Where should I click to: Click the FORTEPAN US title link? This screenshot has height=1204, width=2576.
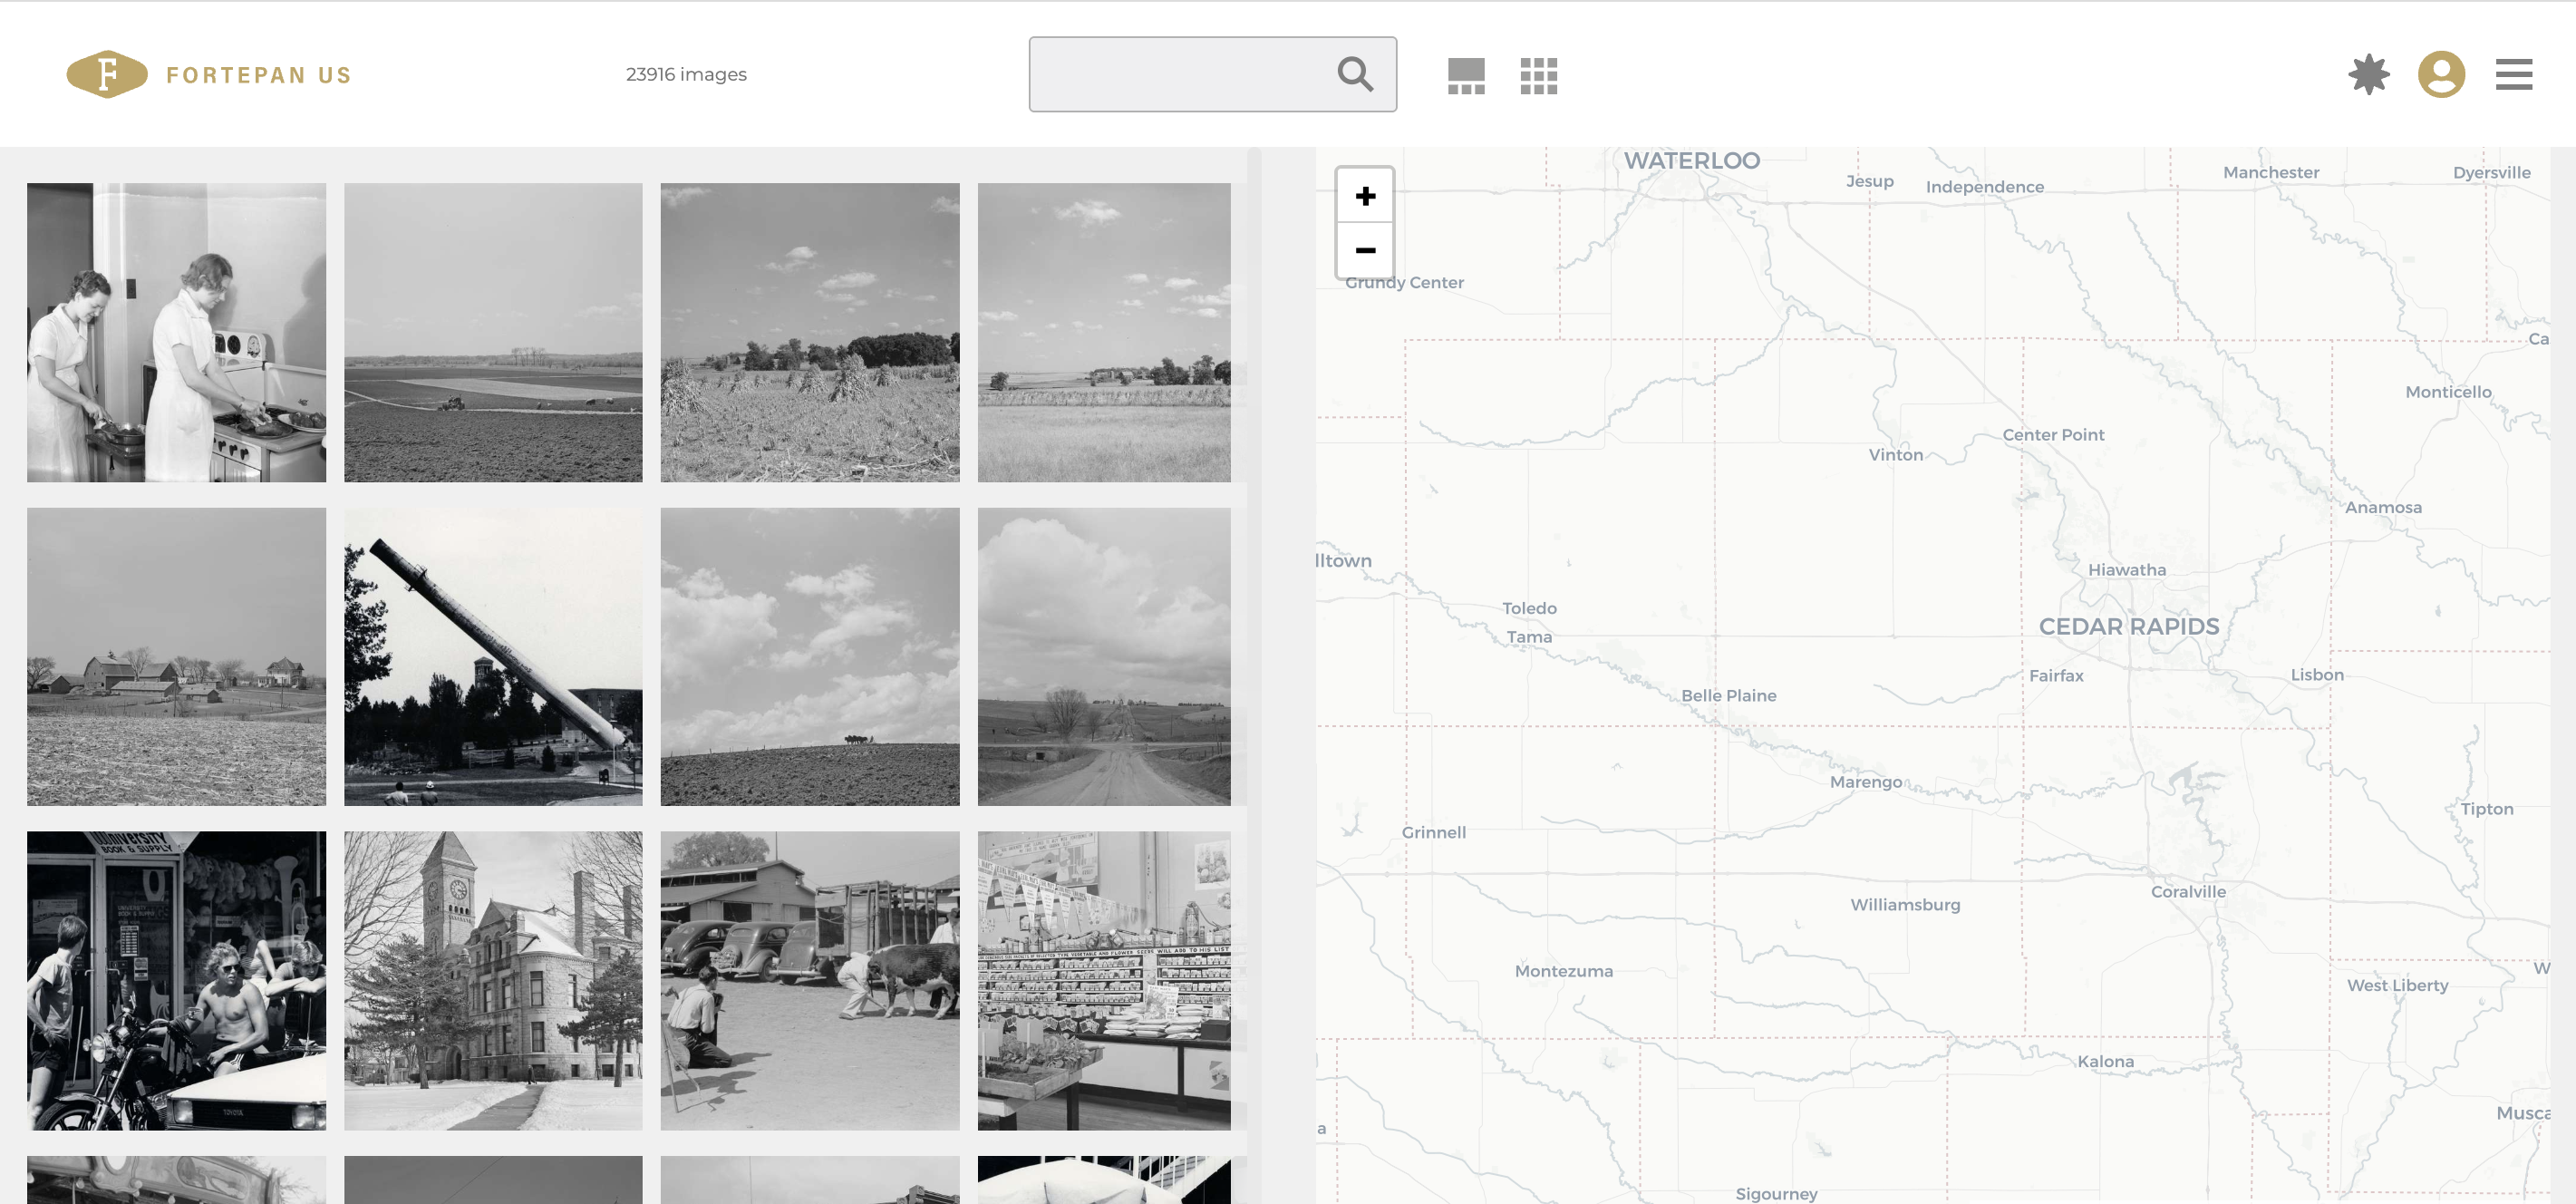pyautogui.click(x=259, y=76)
